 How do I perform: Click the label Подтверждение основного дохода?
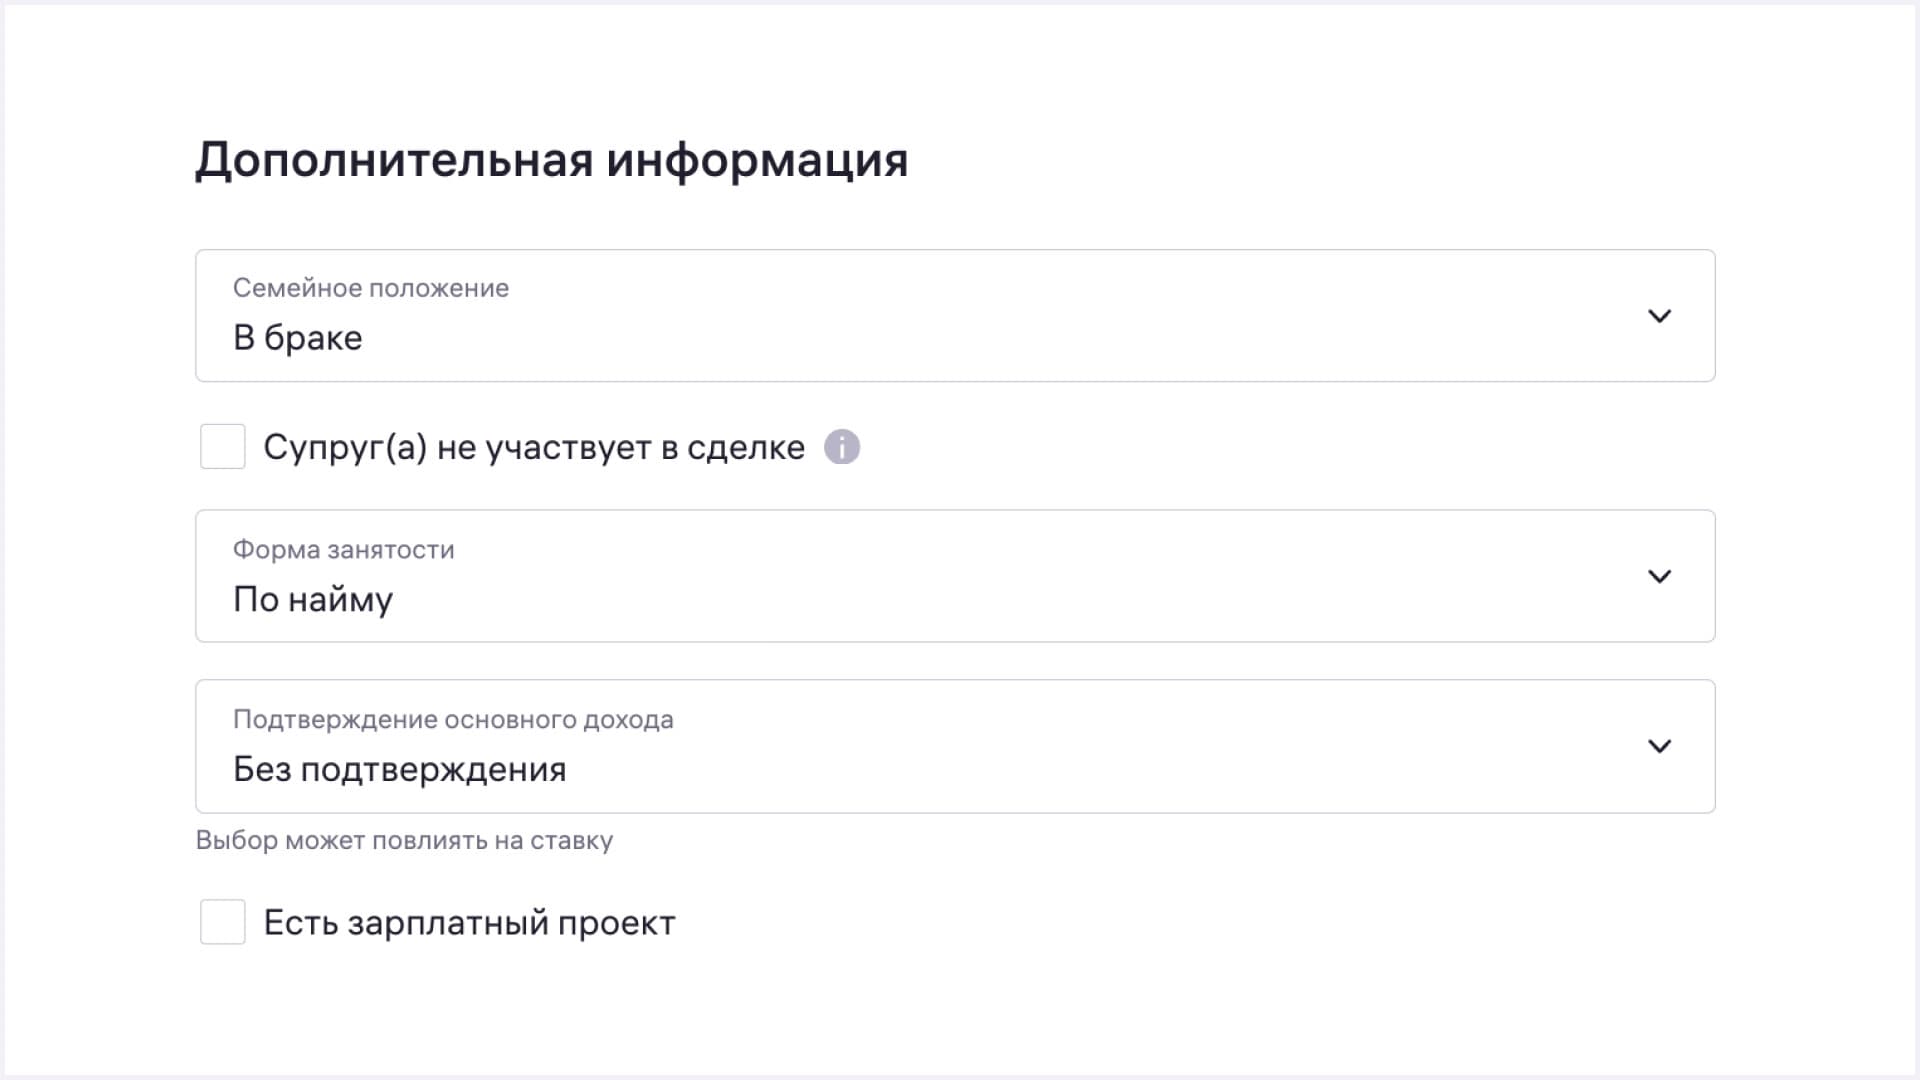coord(453,719)
